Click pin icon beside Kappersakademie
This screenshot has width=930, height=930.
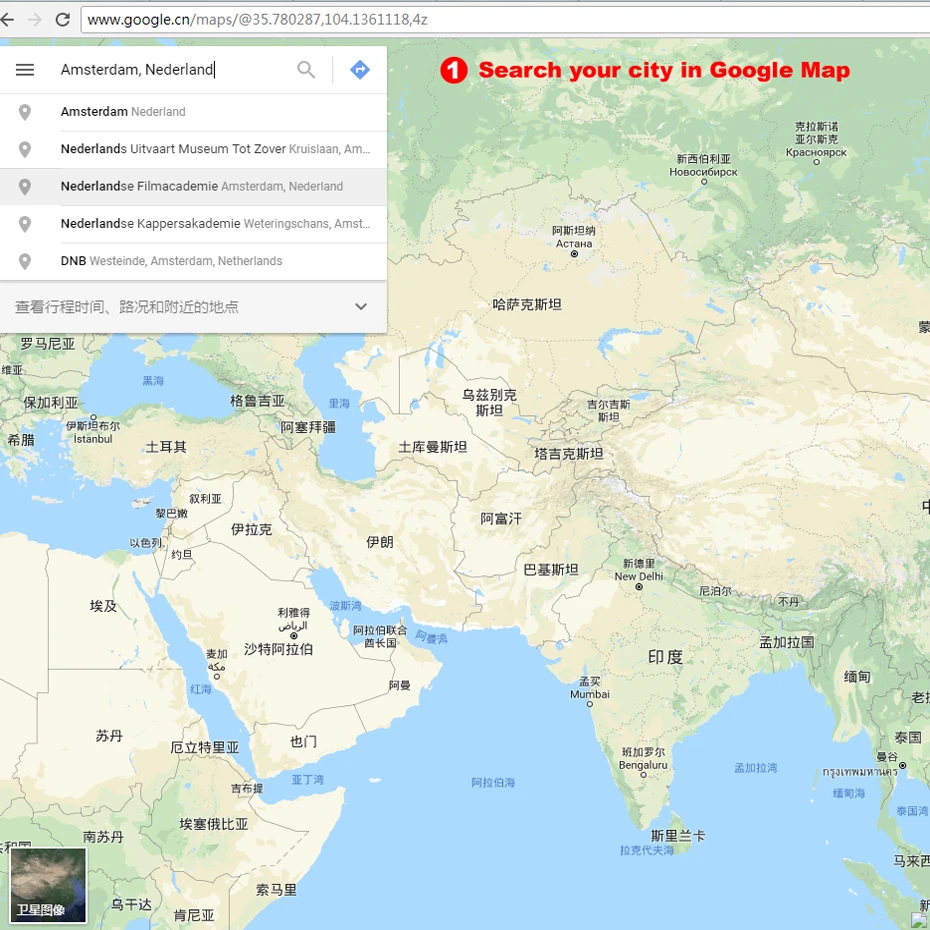(24, 224)
